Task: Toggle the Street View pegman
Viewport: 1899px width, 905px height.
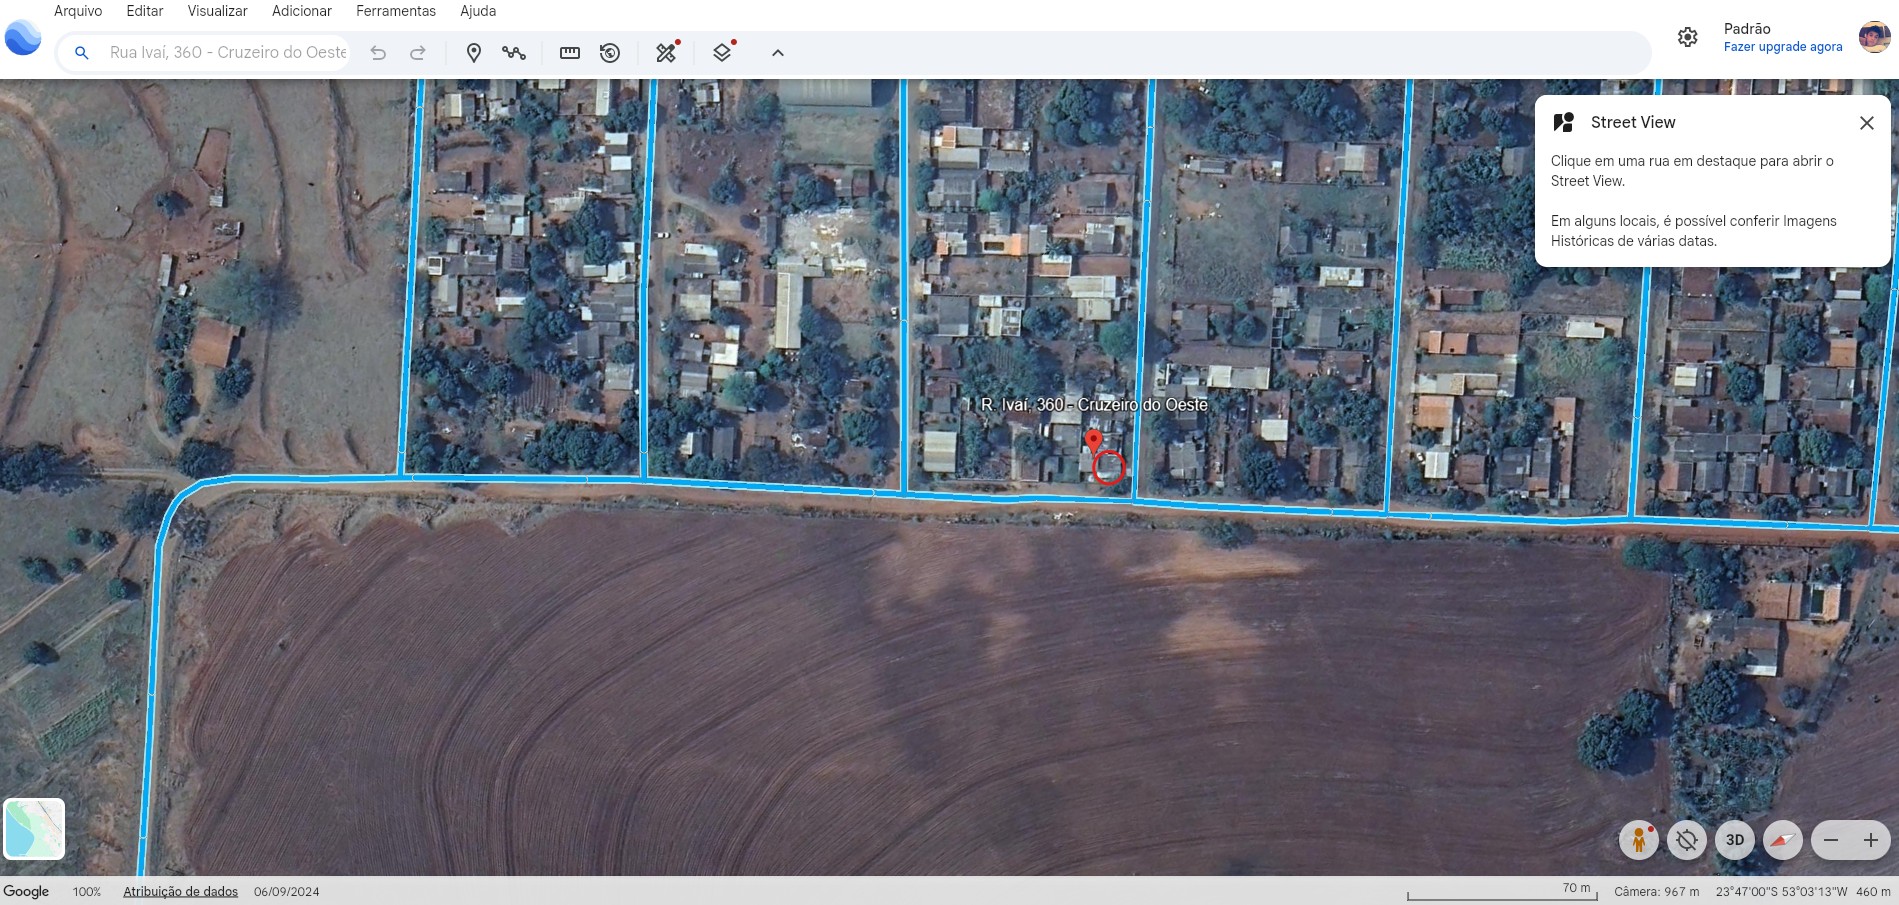Action: [x=1639, y=840]
